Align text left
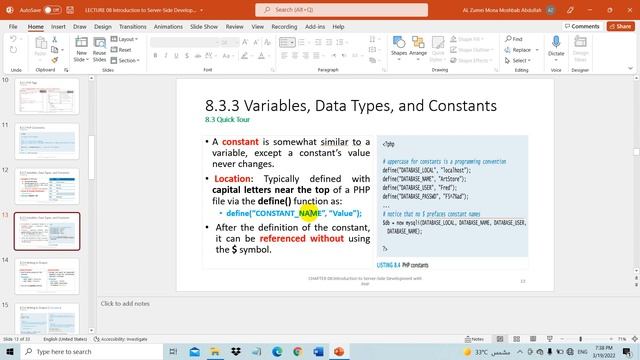 tap(284, 56)
